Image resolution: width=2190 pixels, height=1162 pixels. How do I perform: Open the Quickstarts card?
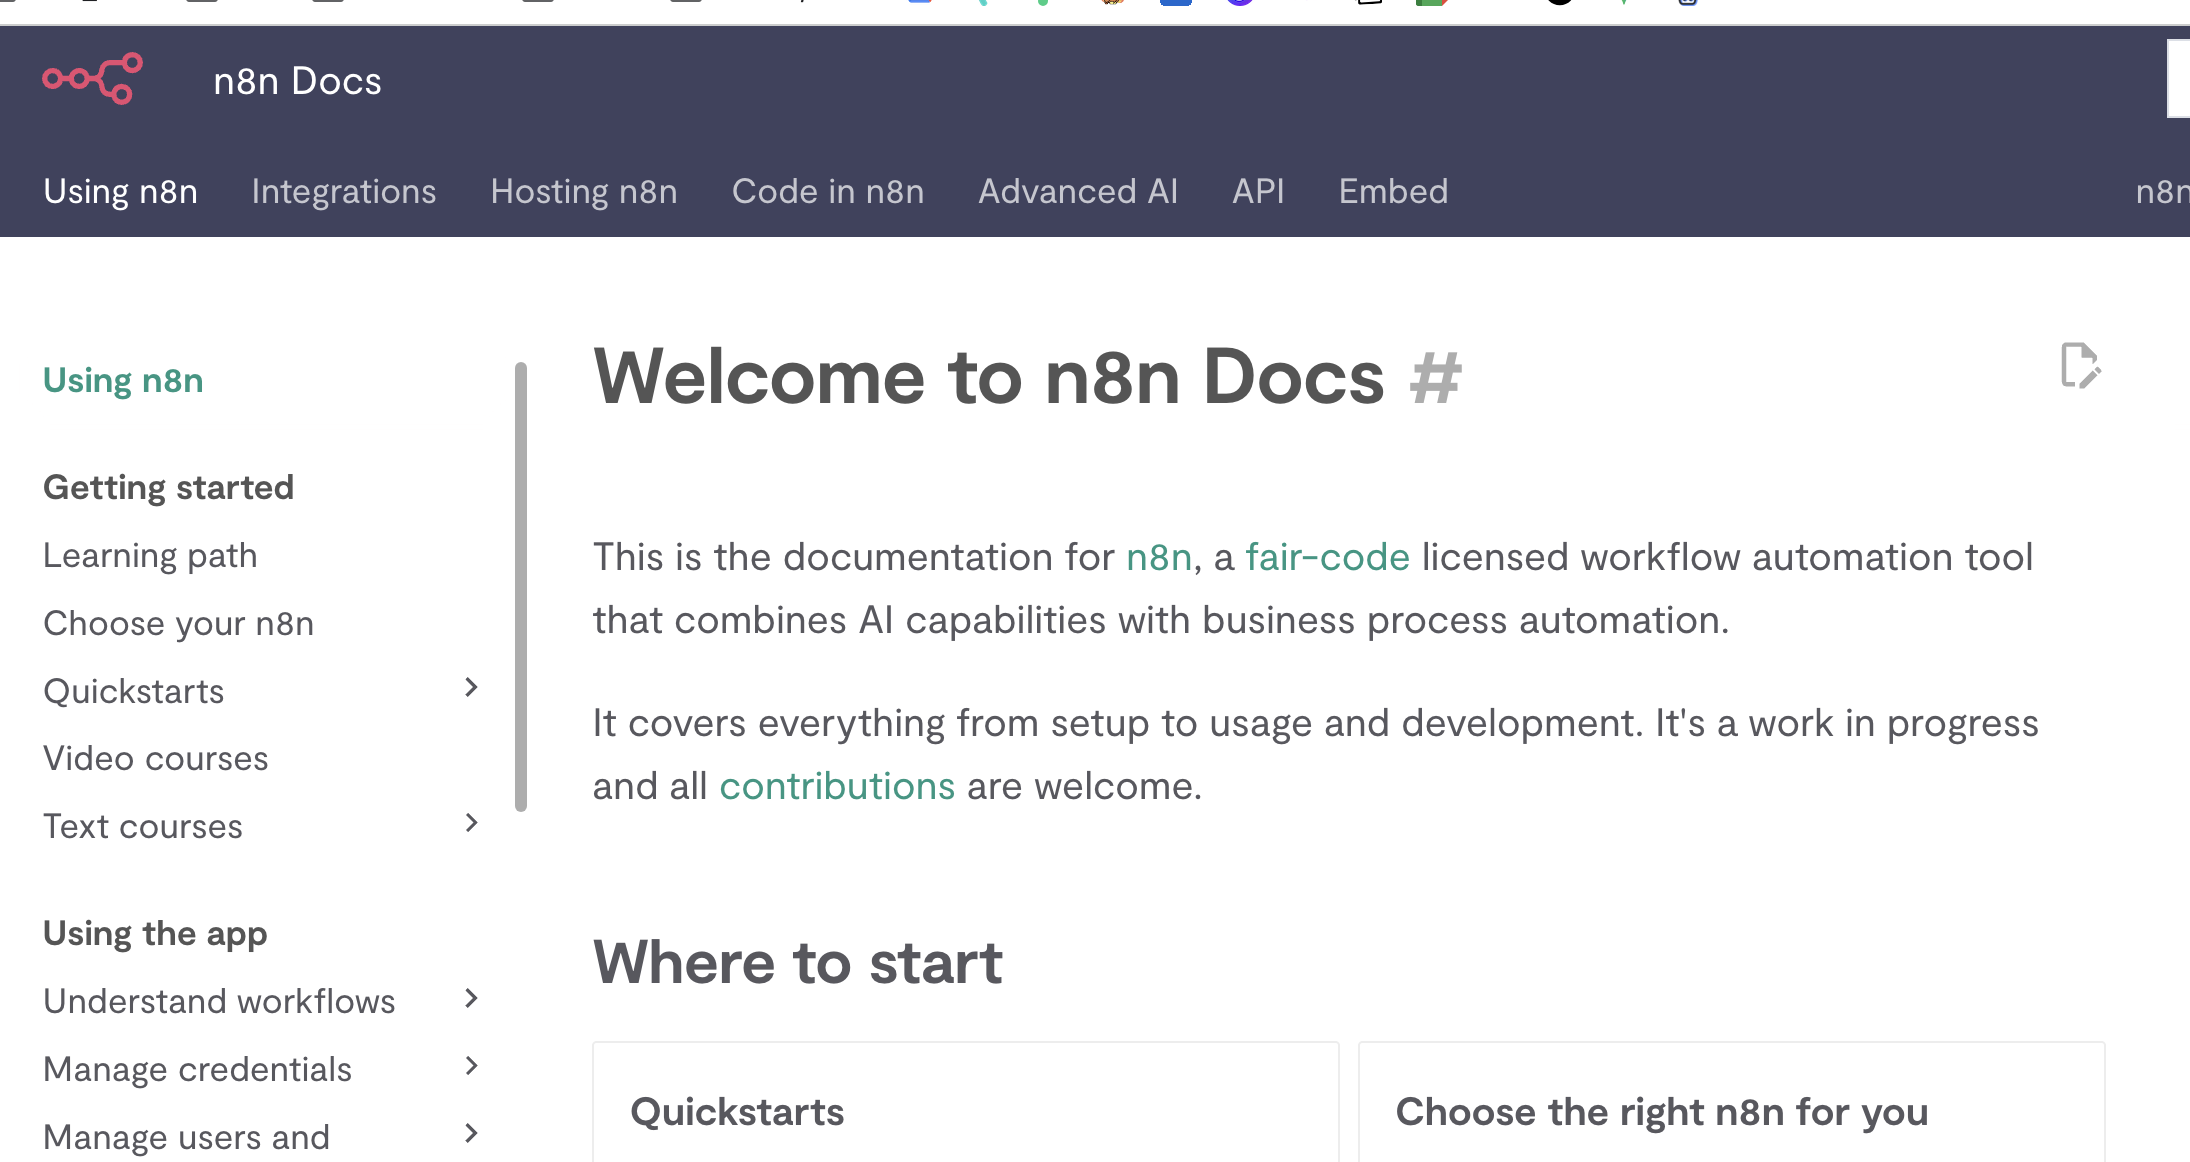[737, 1112]
